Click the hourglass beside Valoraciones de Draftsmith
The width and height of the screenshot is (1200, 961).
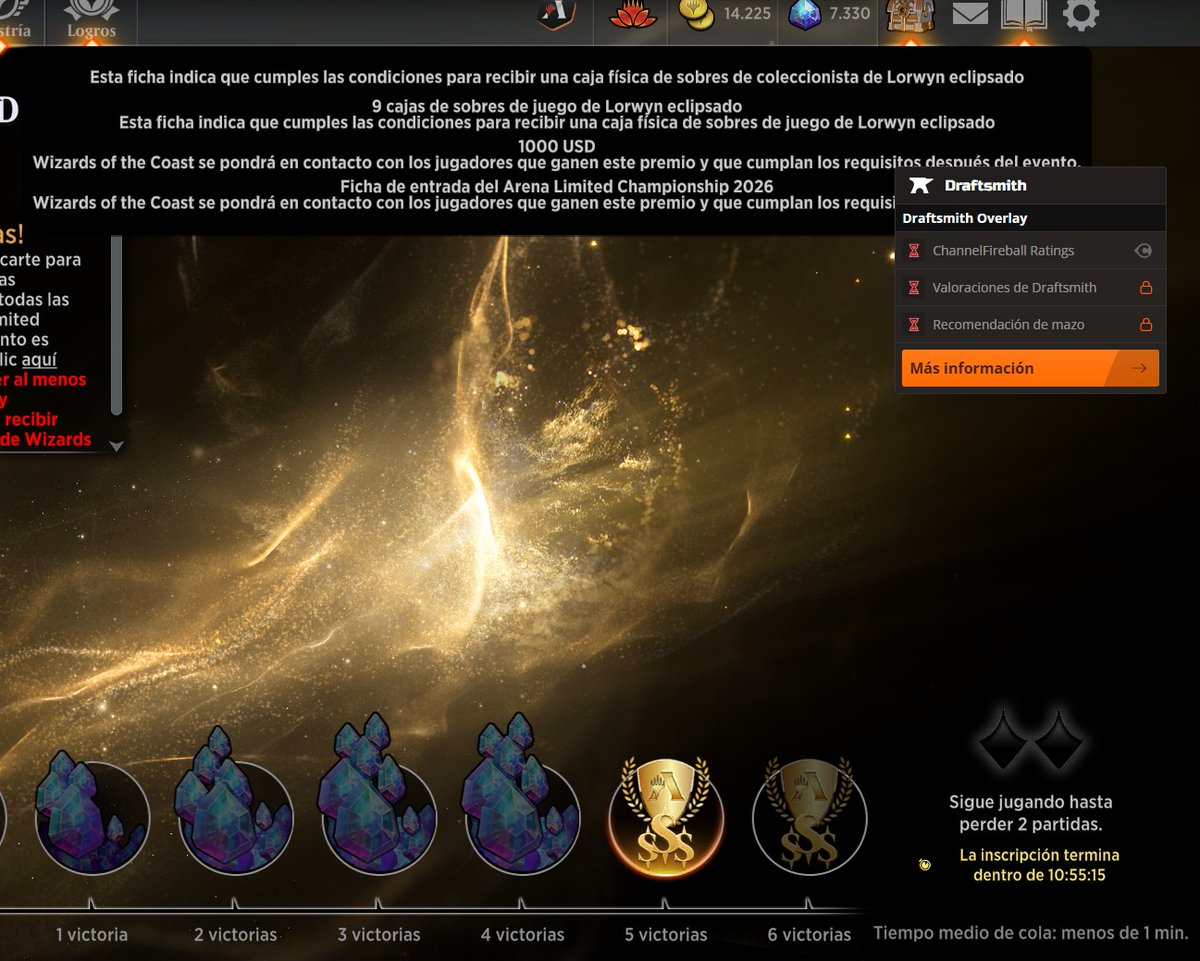coord(913,288)
